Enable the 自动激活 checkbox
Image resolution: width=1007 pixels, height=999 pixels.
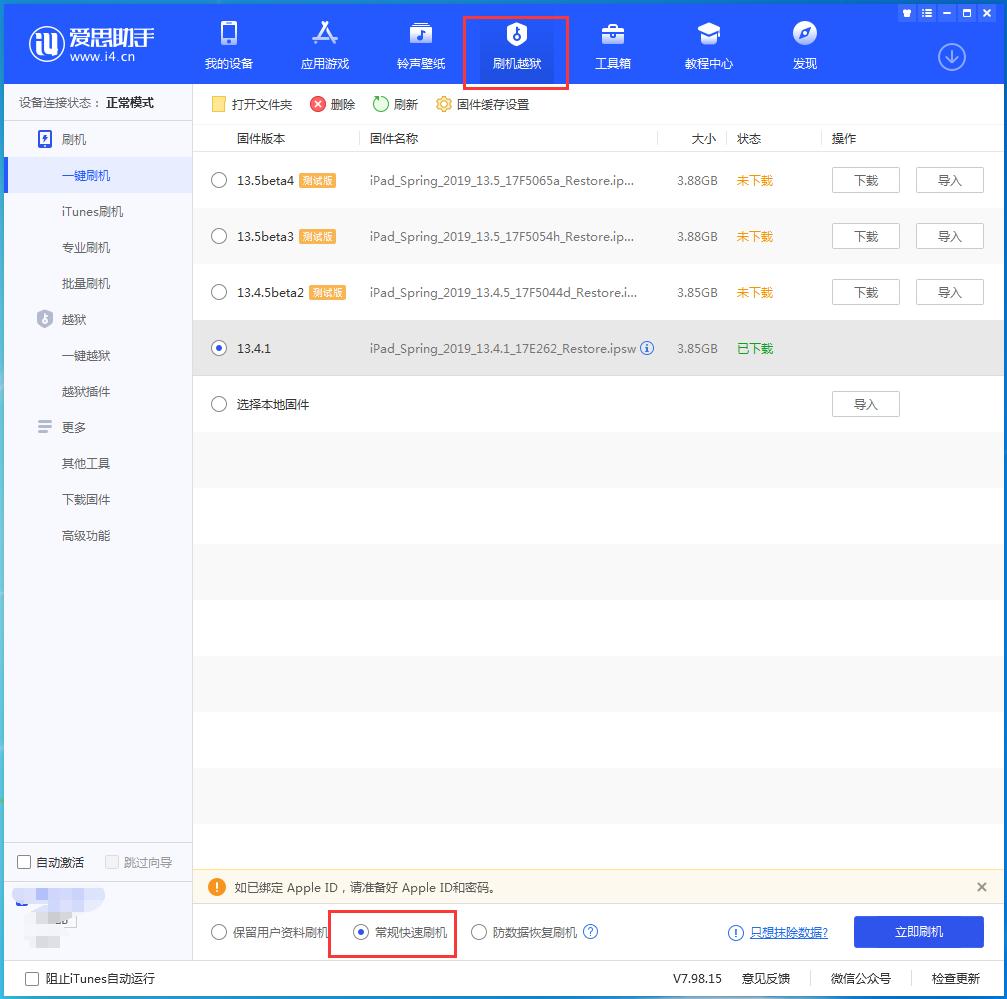[21, 862]
